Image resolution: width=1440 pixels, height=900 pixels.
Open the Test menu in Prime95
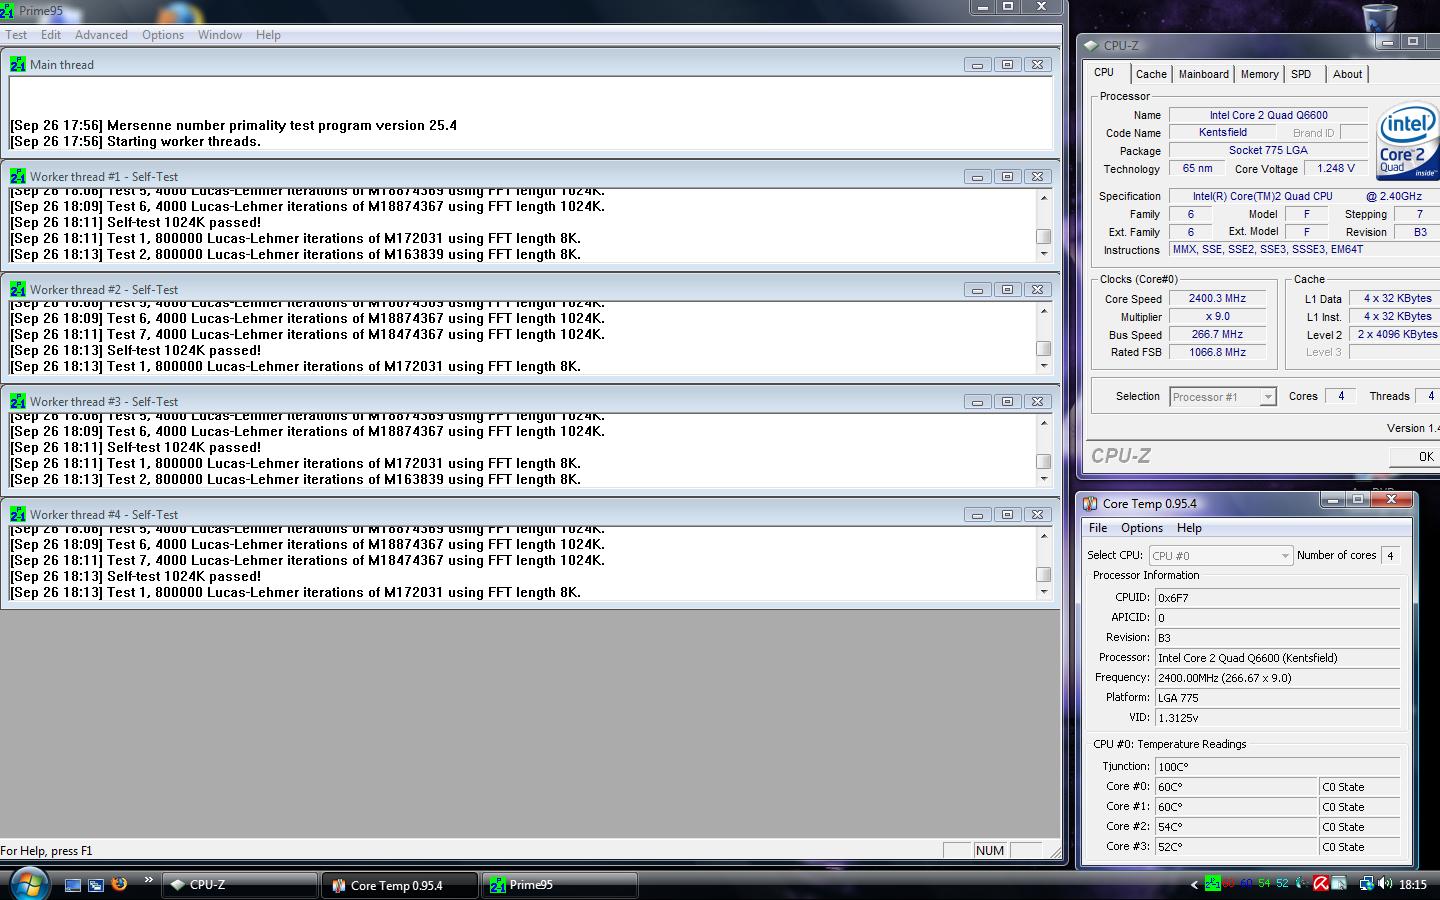pyautogui.click(x=16, y=34)
